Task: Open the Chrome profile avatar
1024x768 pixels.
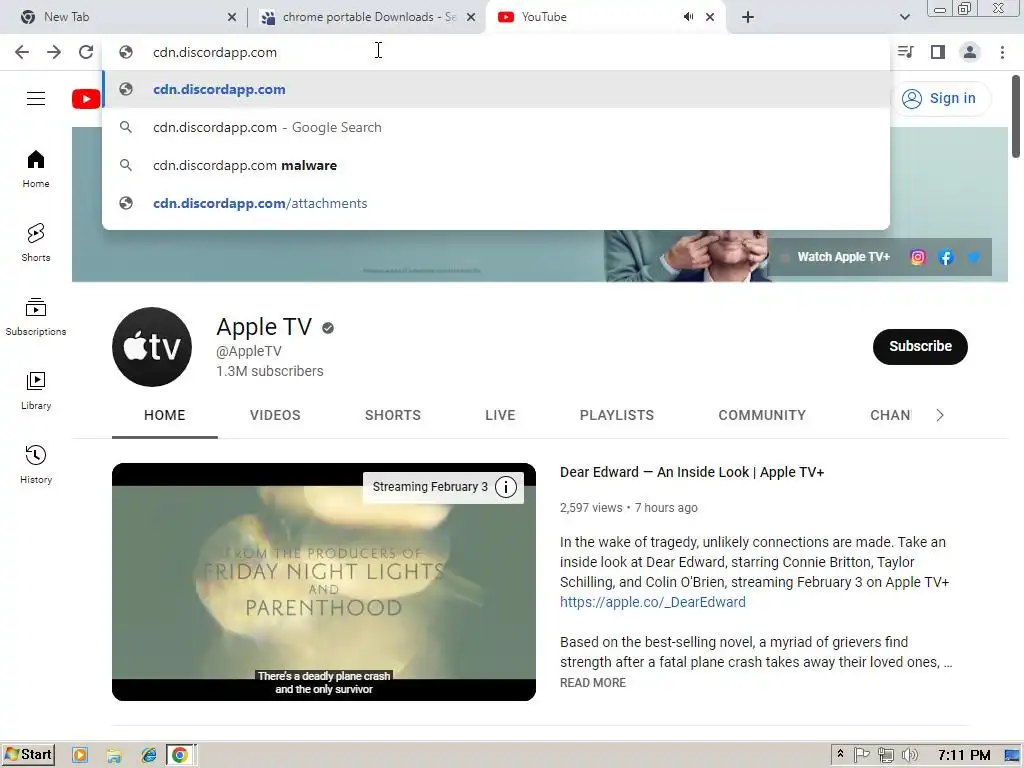Action: coord(970,52)
